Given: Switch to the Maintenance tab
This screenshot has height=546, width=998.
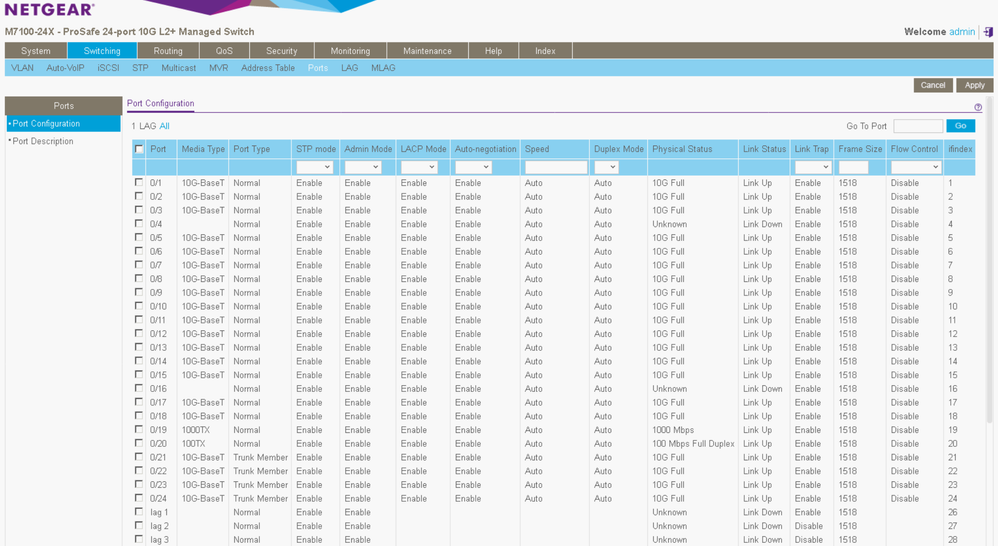Looking at the screenshot, I should click(x=427, y=51).
